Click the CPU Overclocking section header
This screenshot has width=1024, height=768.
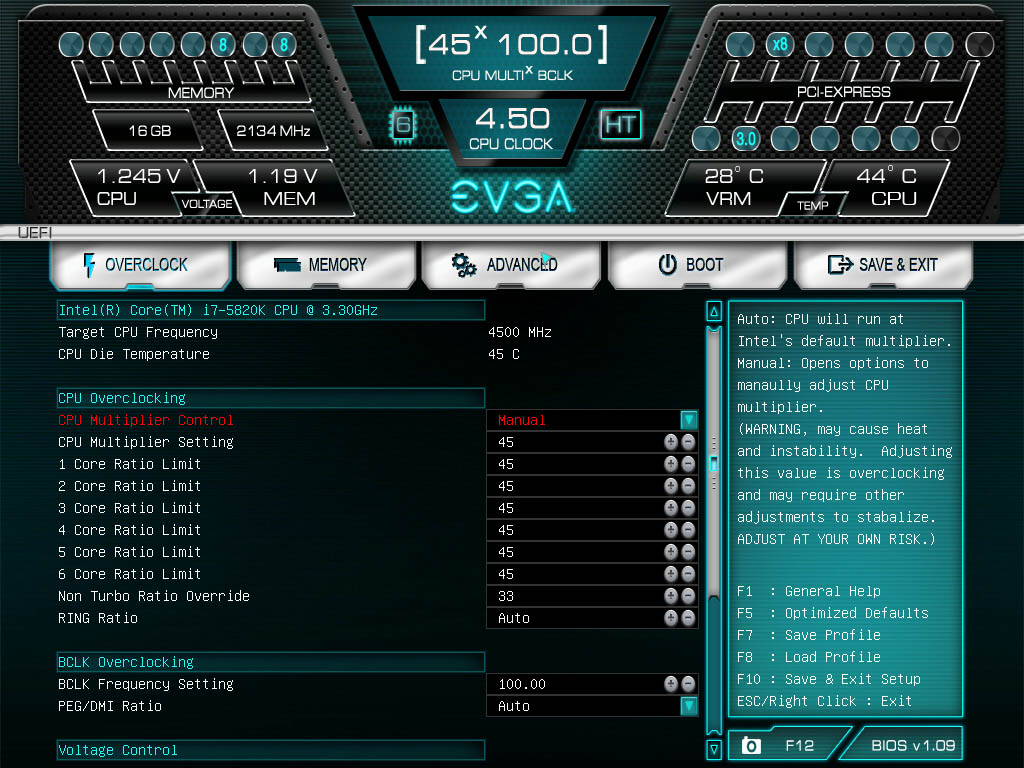pyautogui.click(x=270, y=398)
